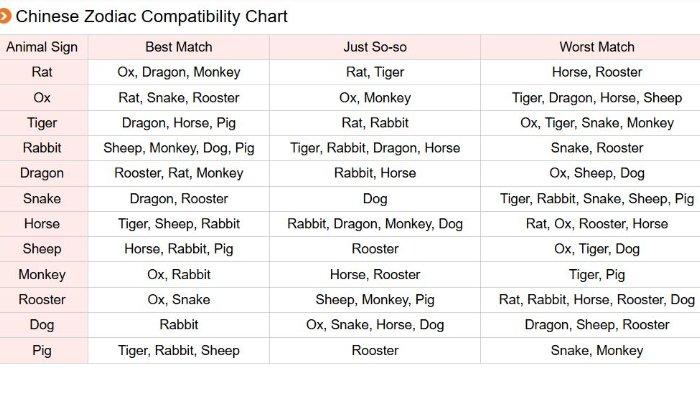Select the Pig row label

[x=42, y=351]
